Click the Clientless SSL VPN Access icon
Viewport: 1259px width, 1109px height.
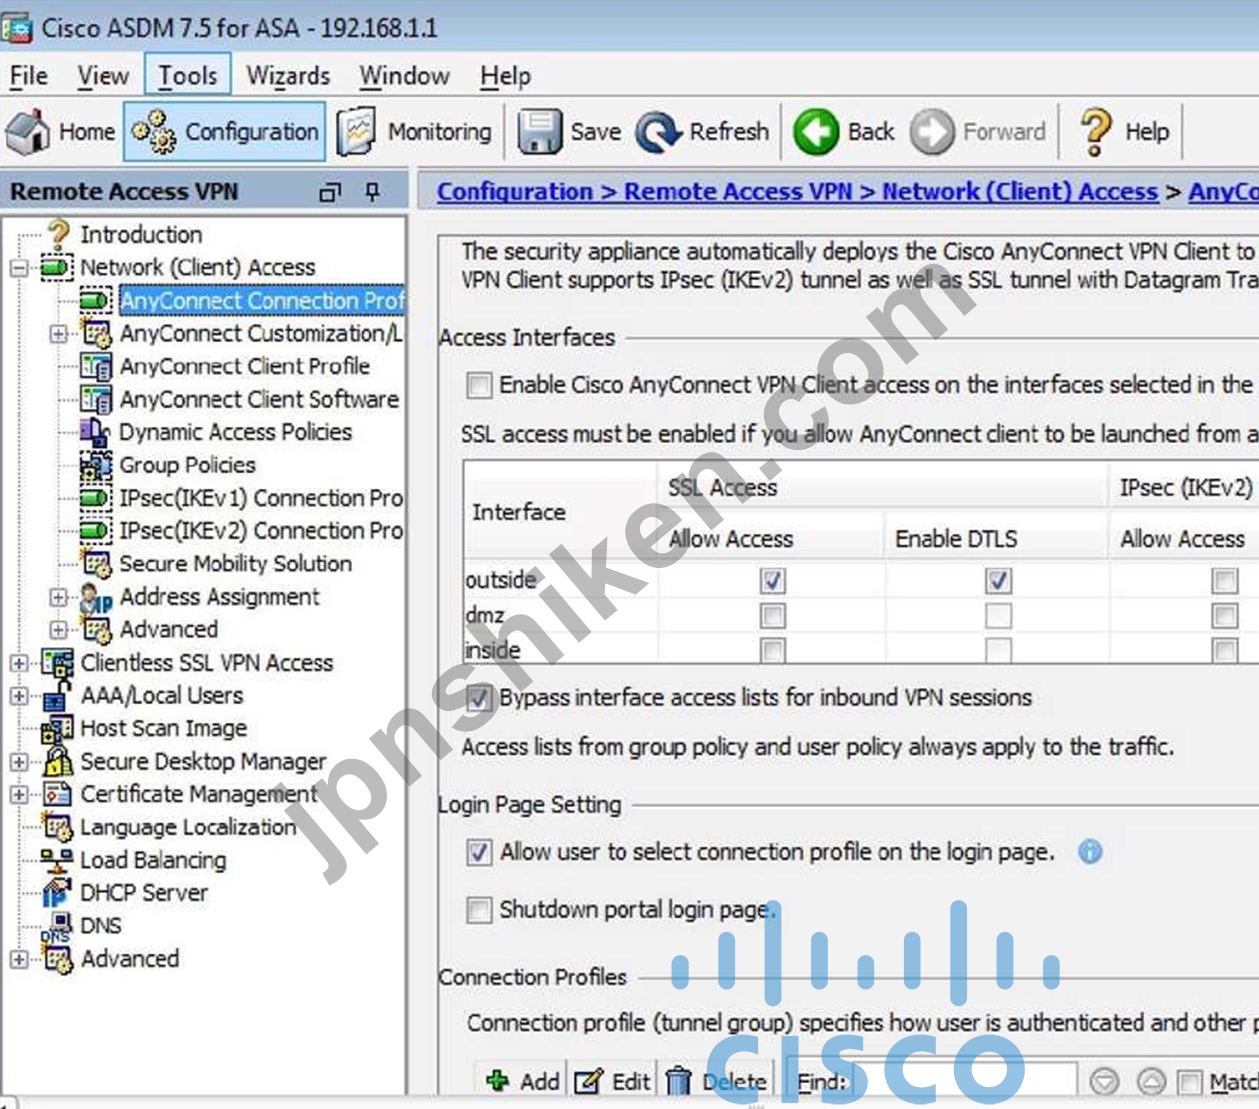pos(57,663)
